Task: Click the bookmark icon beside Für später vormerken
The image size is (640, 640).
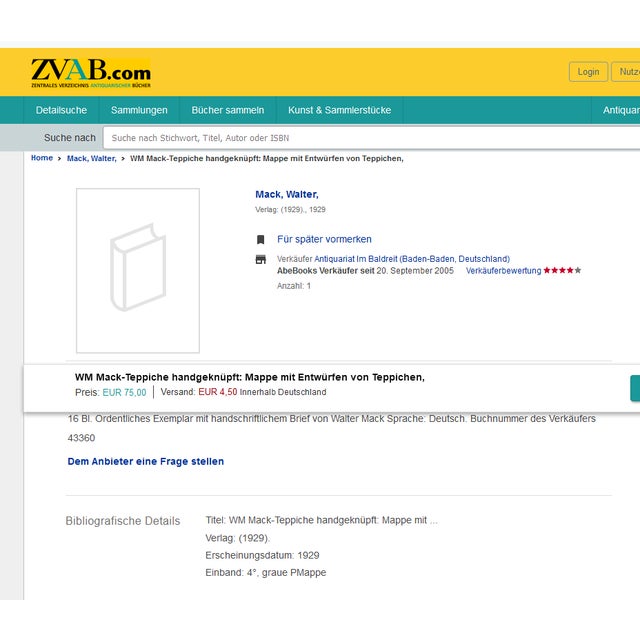Action: [260, 240]
